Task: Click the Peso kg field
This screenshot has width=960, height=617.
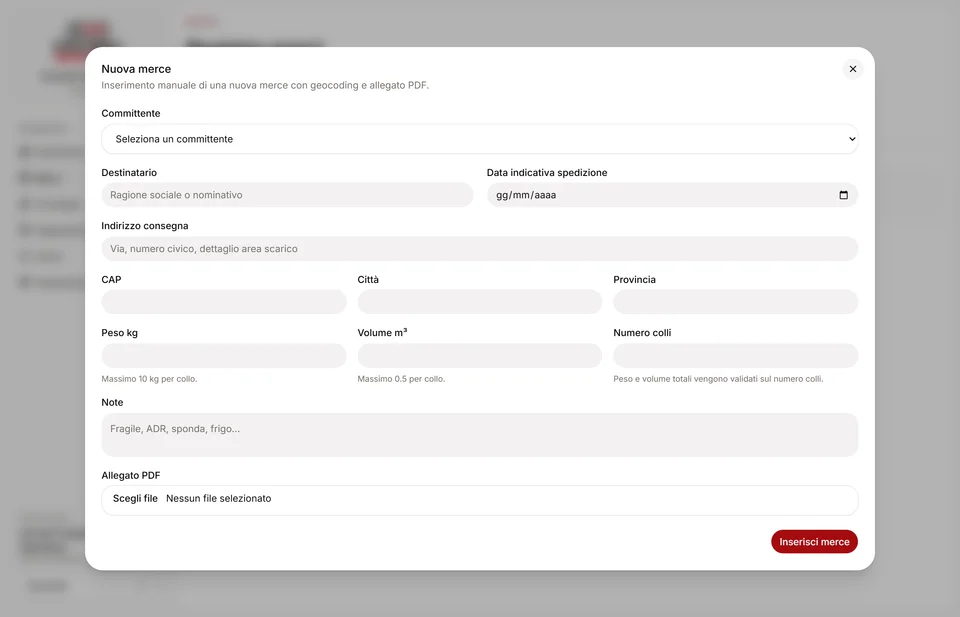Action: click(223, 356)
